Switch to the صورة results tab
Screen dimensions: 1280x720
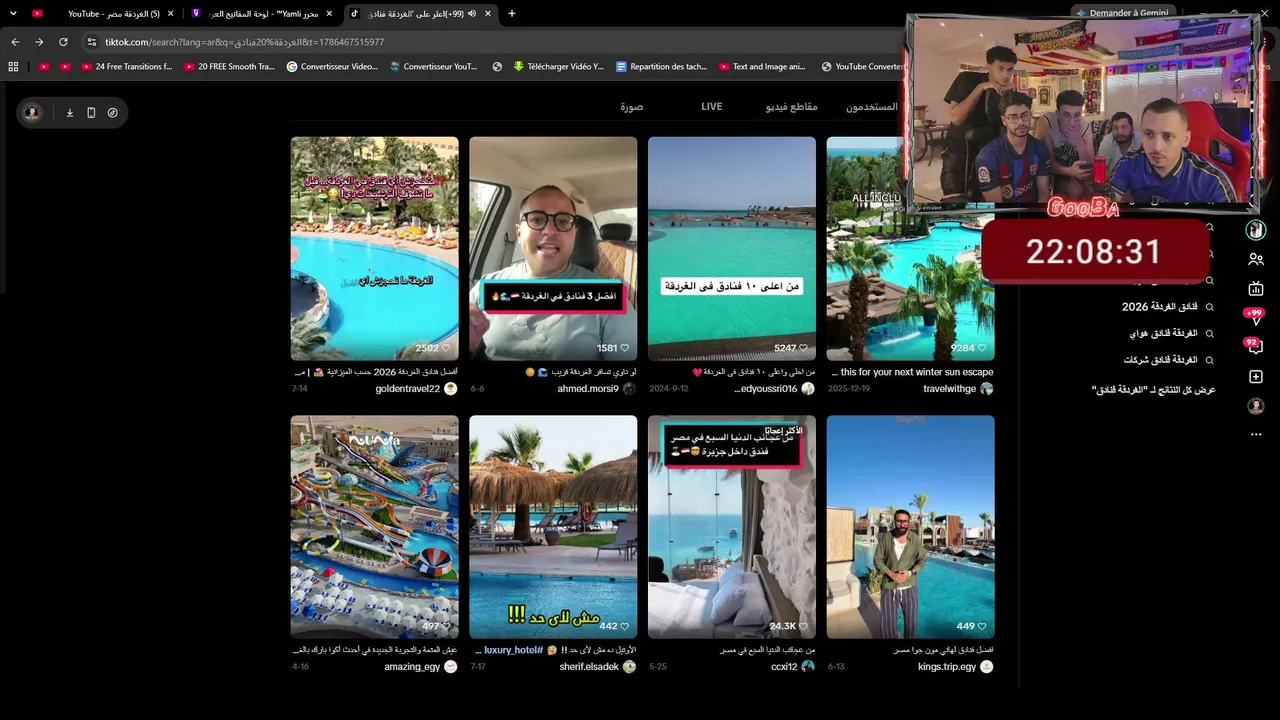coord(632,107)
